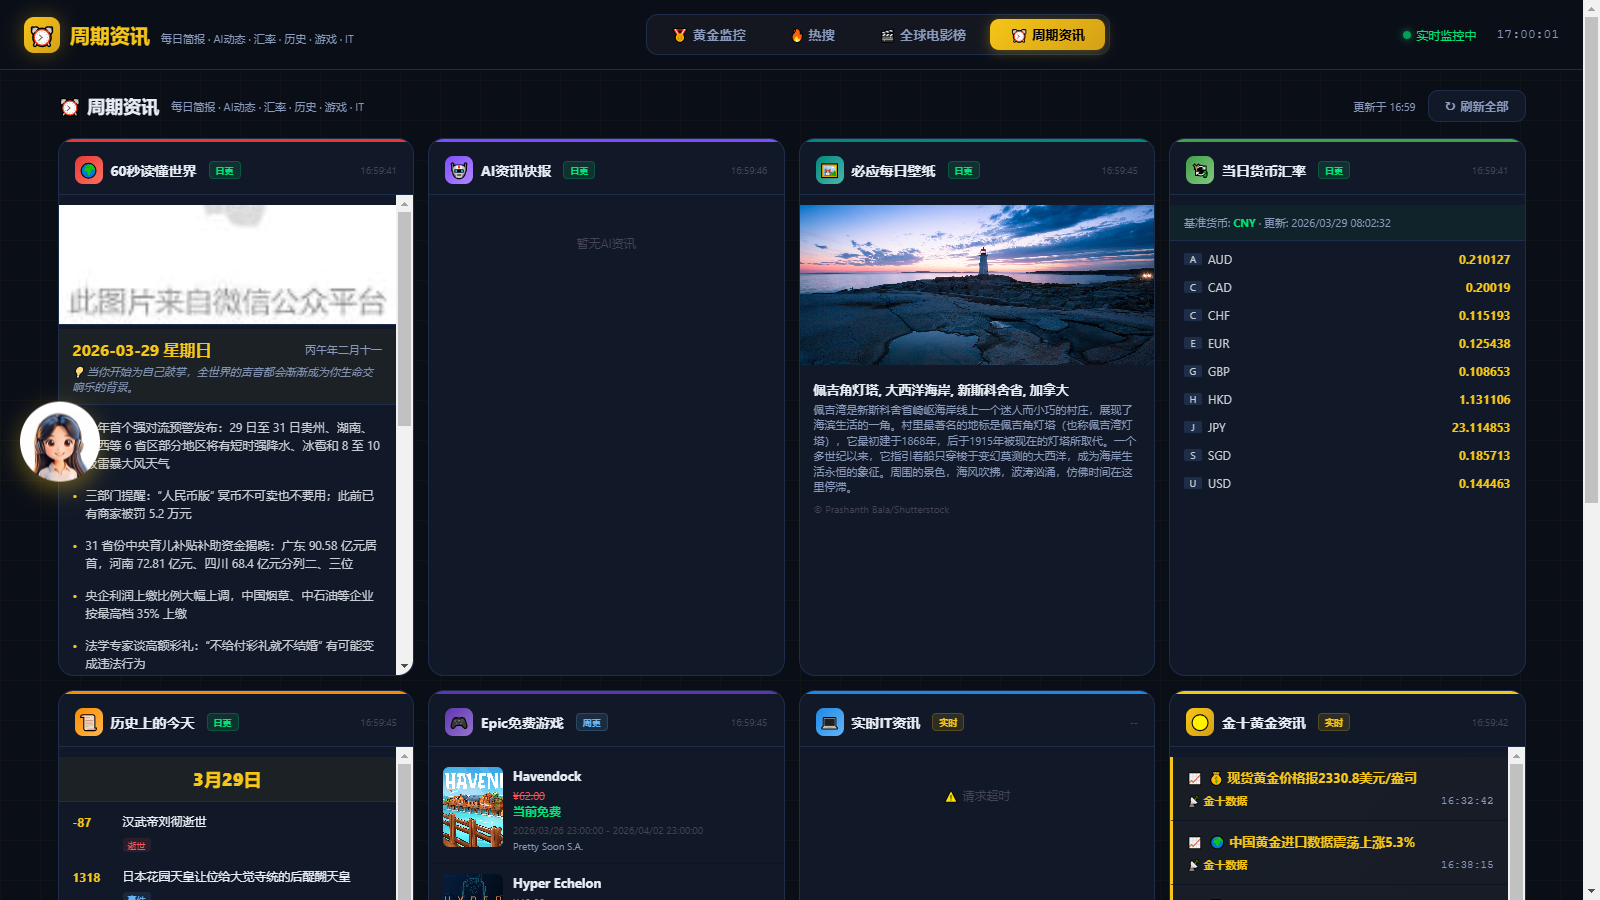The height and width of the screenshot is (900, 1600).
Task: Select the AUD exchange rate row
Action: point(1347,259)
